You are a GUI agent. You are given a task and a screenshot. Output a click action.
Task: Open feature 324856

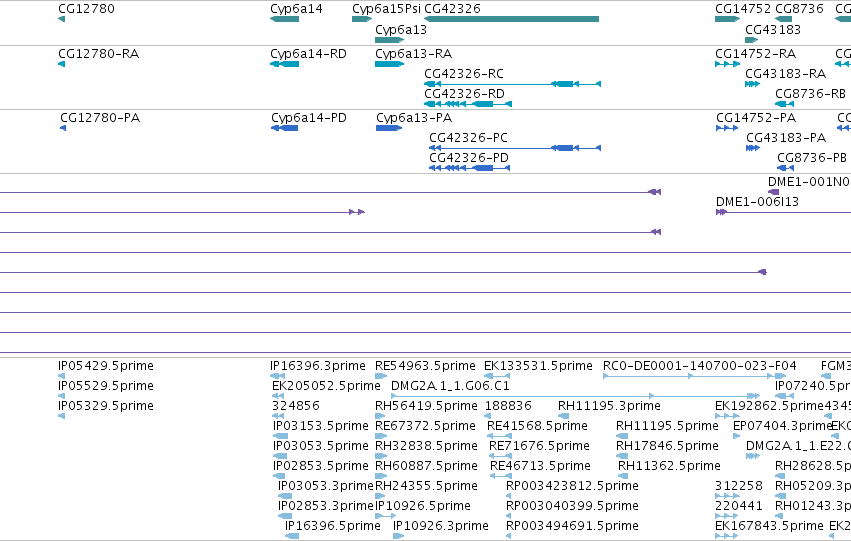(x=296, y=406)
